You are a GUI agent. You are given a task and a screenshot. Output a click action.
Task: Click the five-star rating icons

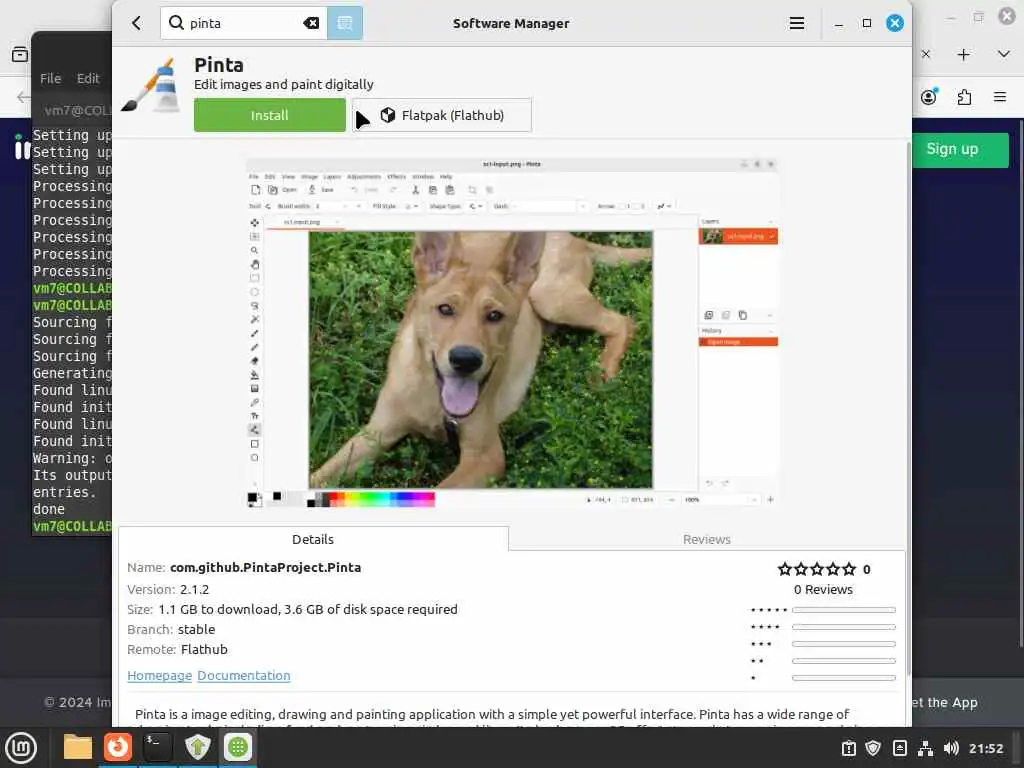point(816,569)
